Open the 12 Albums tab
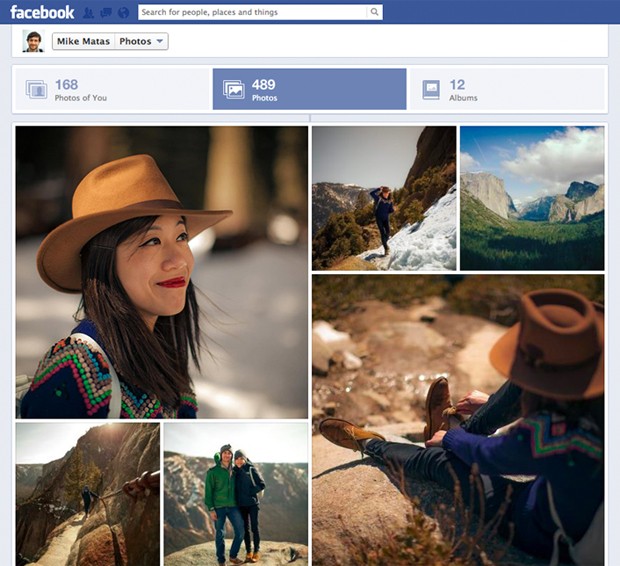The height and width of the screenshot is (566, 620). point(506,90)
